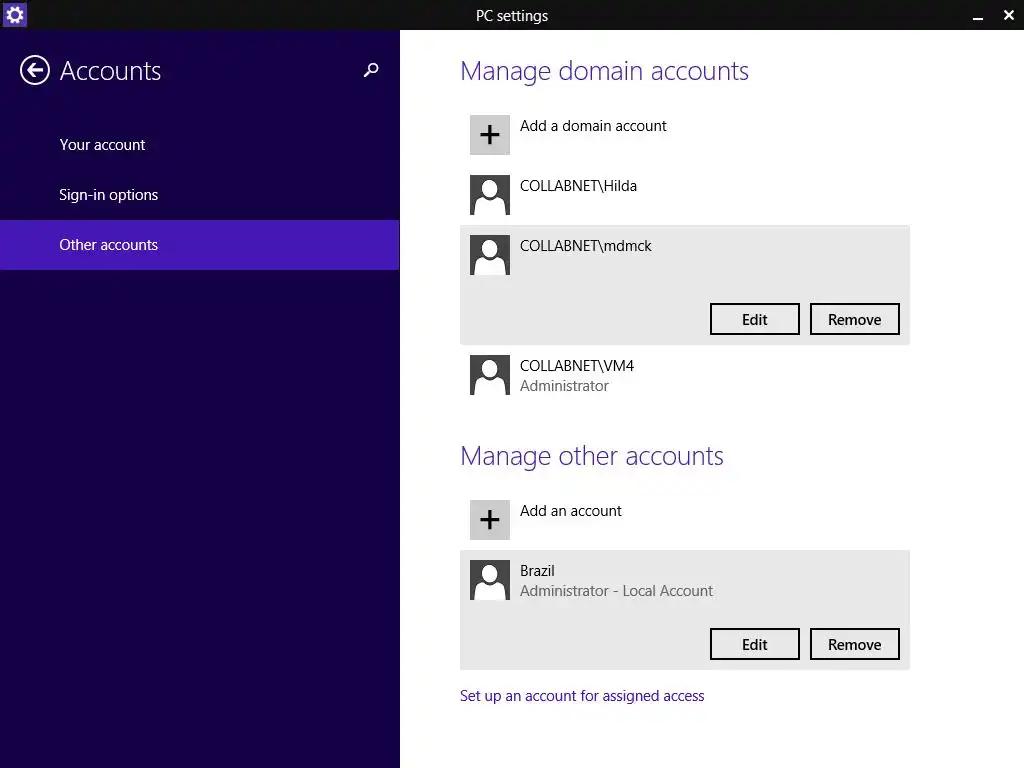Edit the Brazil local account
This screenshot has width=1024, height=768.
[754, 645]
